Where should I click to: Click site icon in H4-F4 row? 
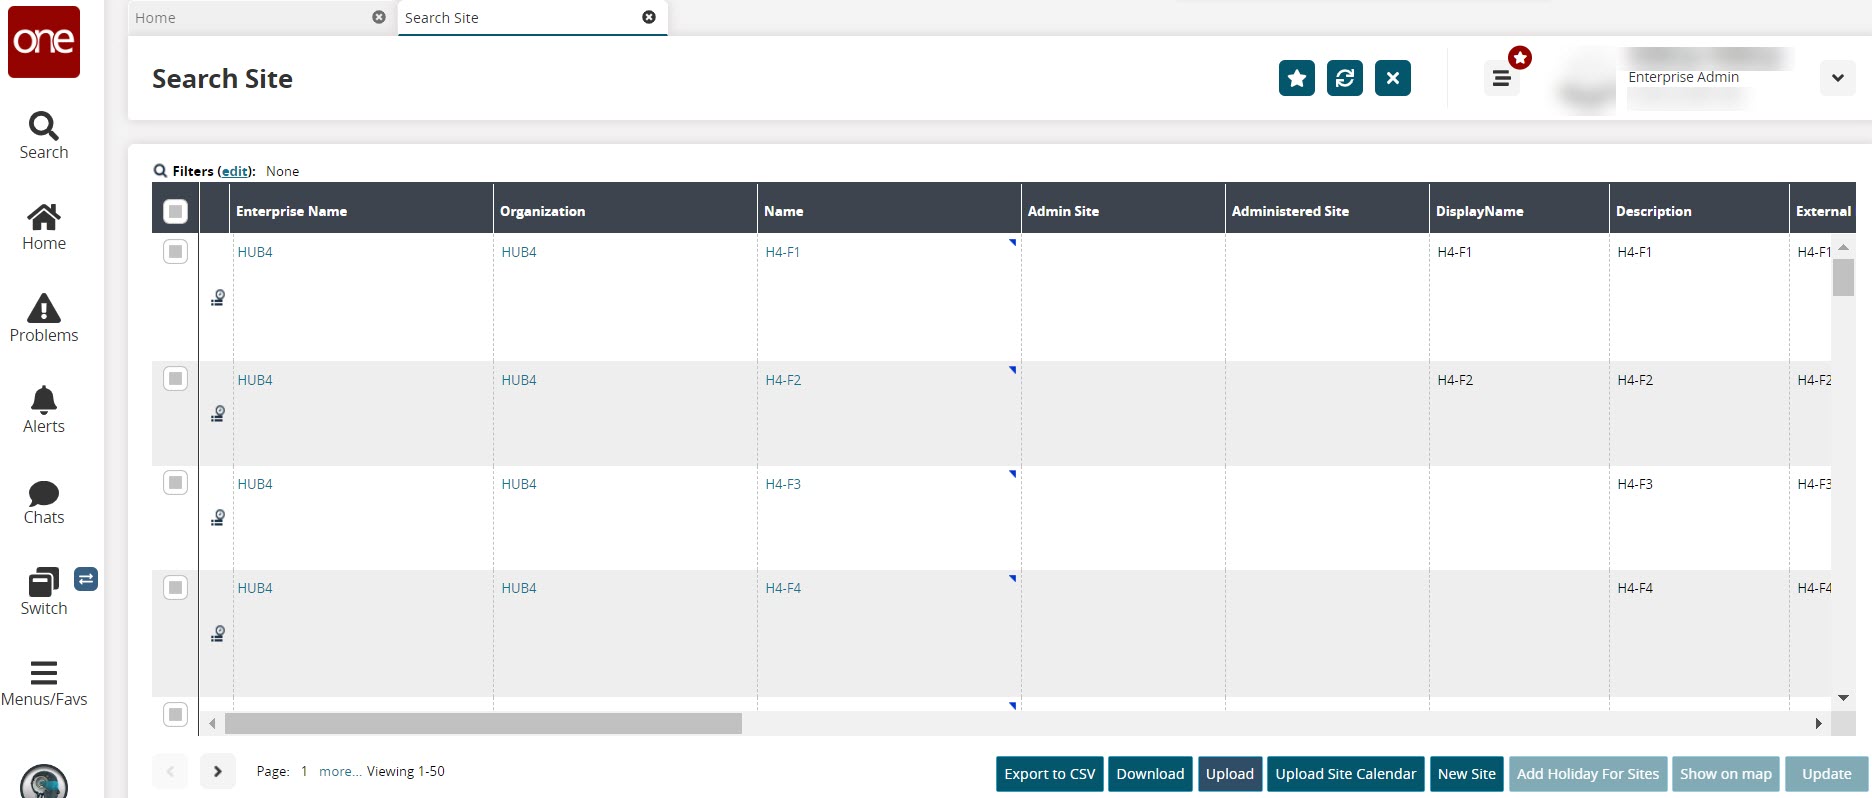(218, 633)
